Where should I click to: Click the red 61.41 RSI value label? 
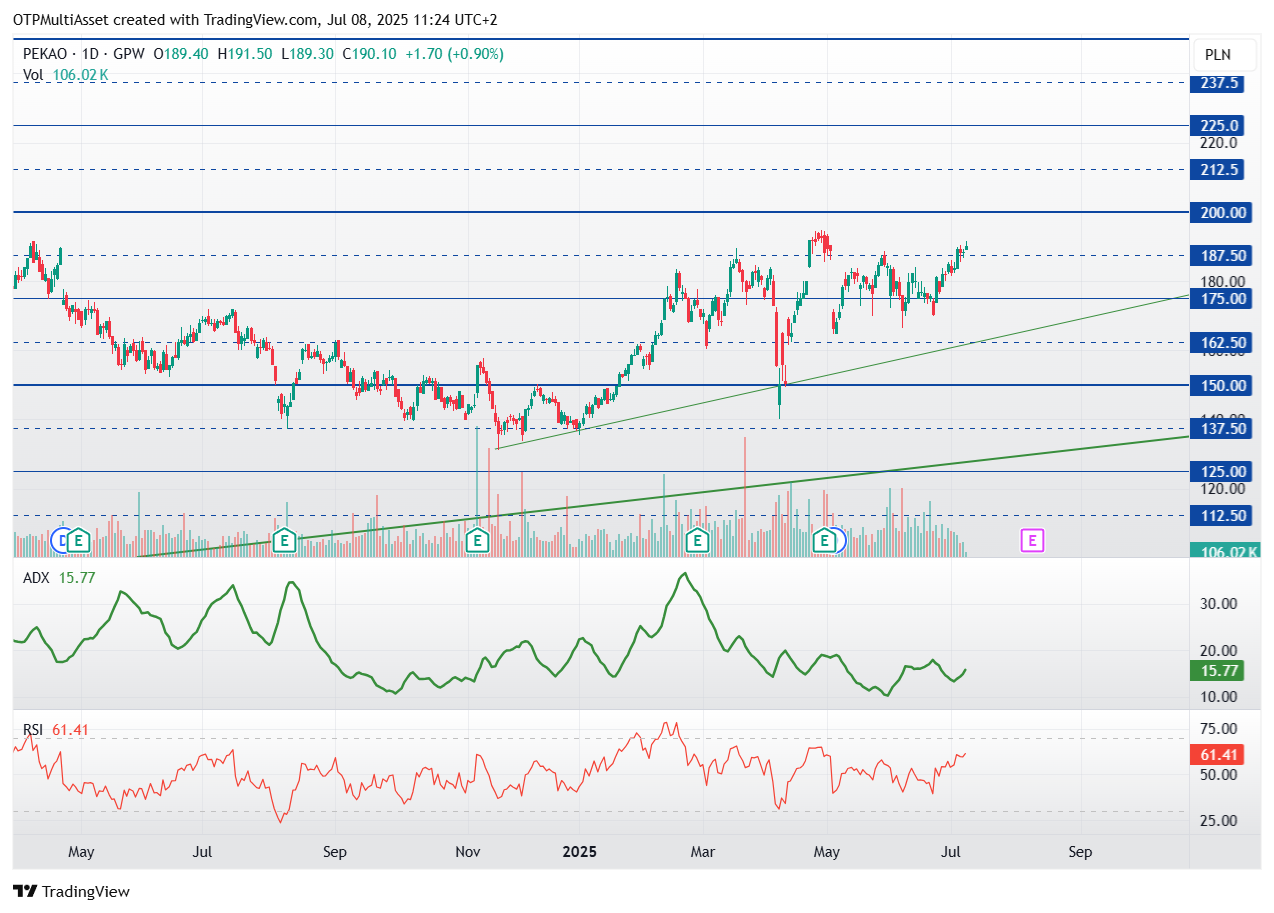[x=1216, y=755]
